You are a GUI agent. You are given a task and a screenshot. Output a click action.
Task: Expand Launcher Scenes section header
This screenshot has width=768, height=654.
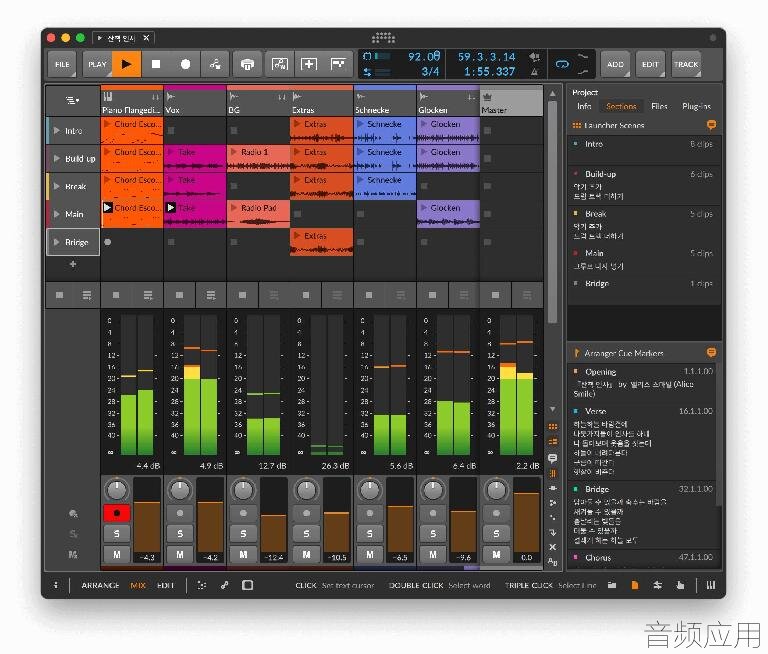[645, 125]
